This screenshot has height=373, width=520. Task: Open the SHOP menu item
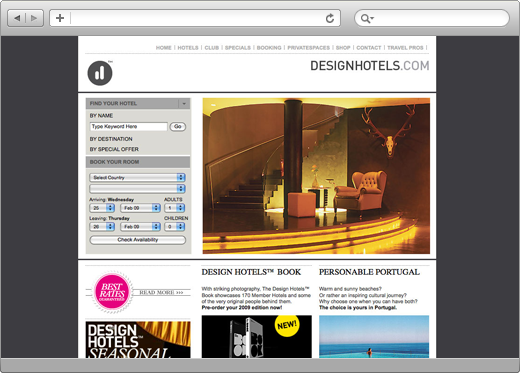[343, 48]
